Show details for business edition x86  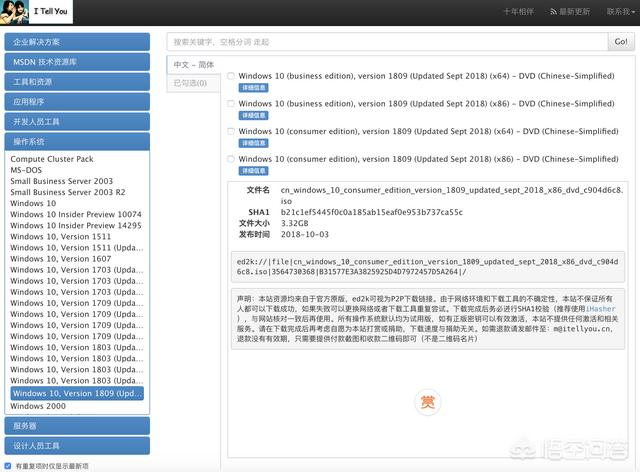coord(253,116)
